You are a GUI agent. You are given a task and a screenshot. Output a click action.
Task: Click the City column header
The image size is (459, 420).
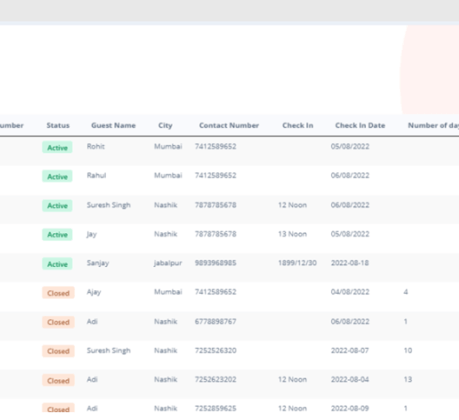[165, 126]
